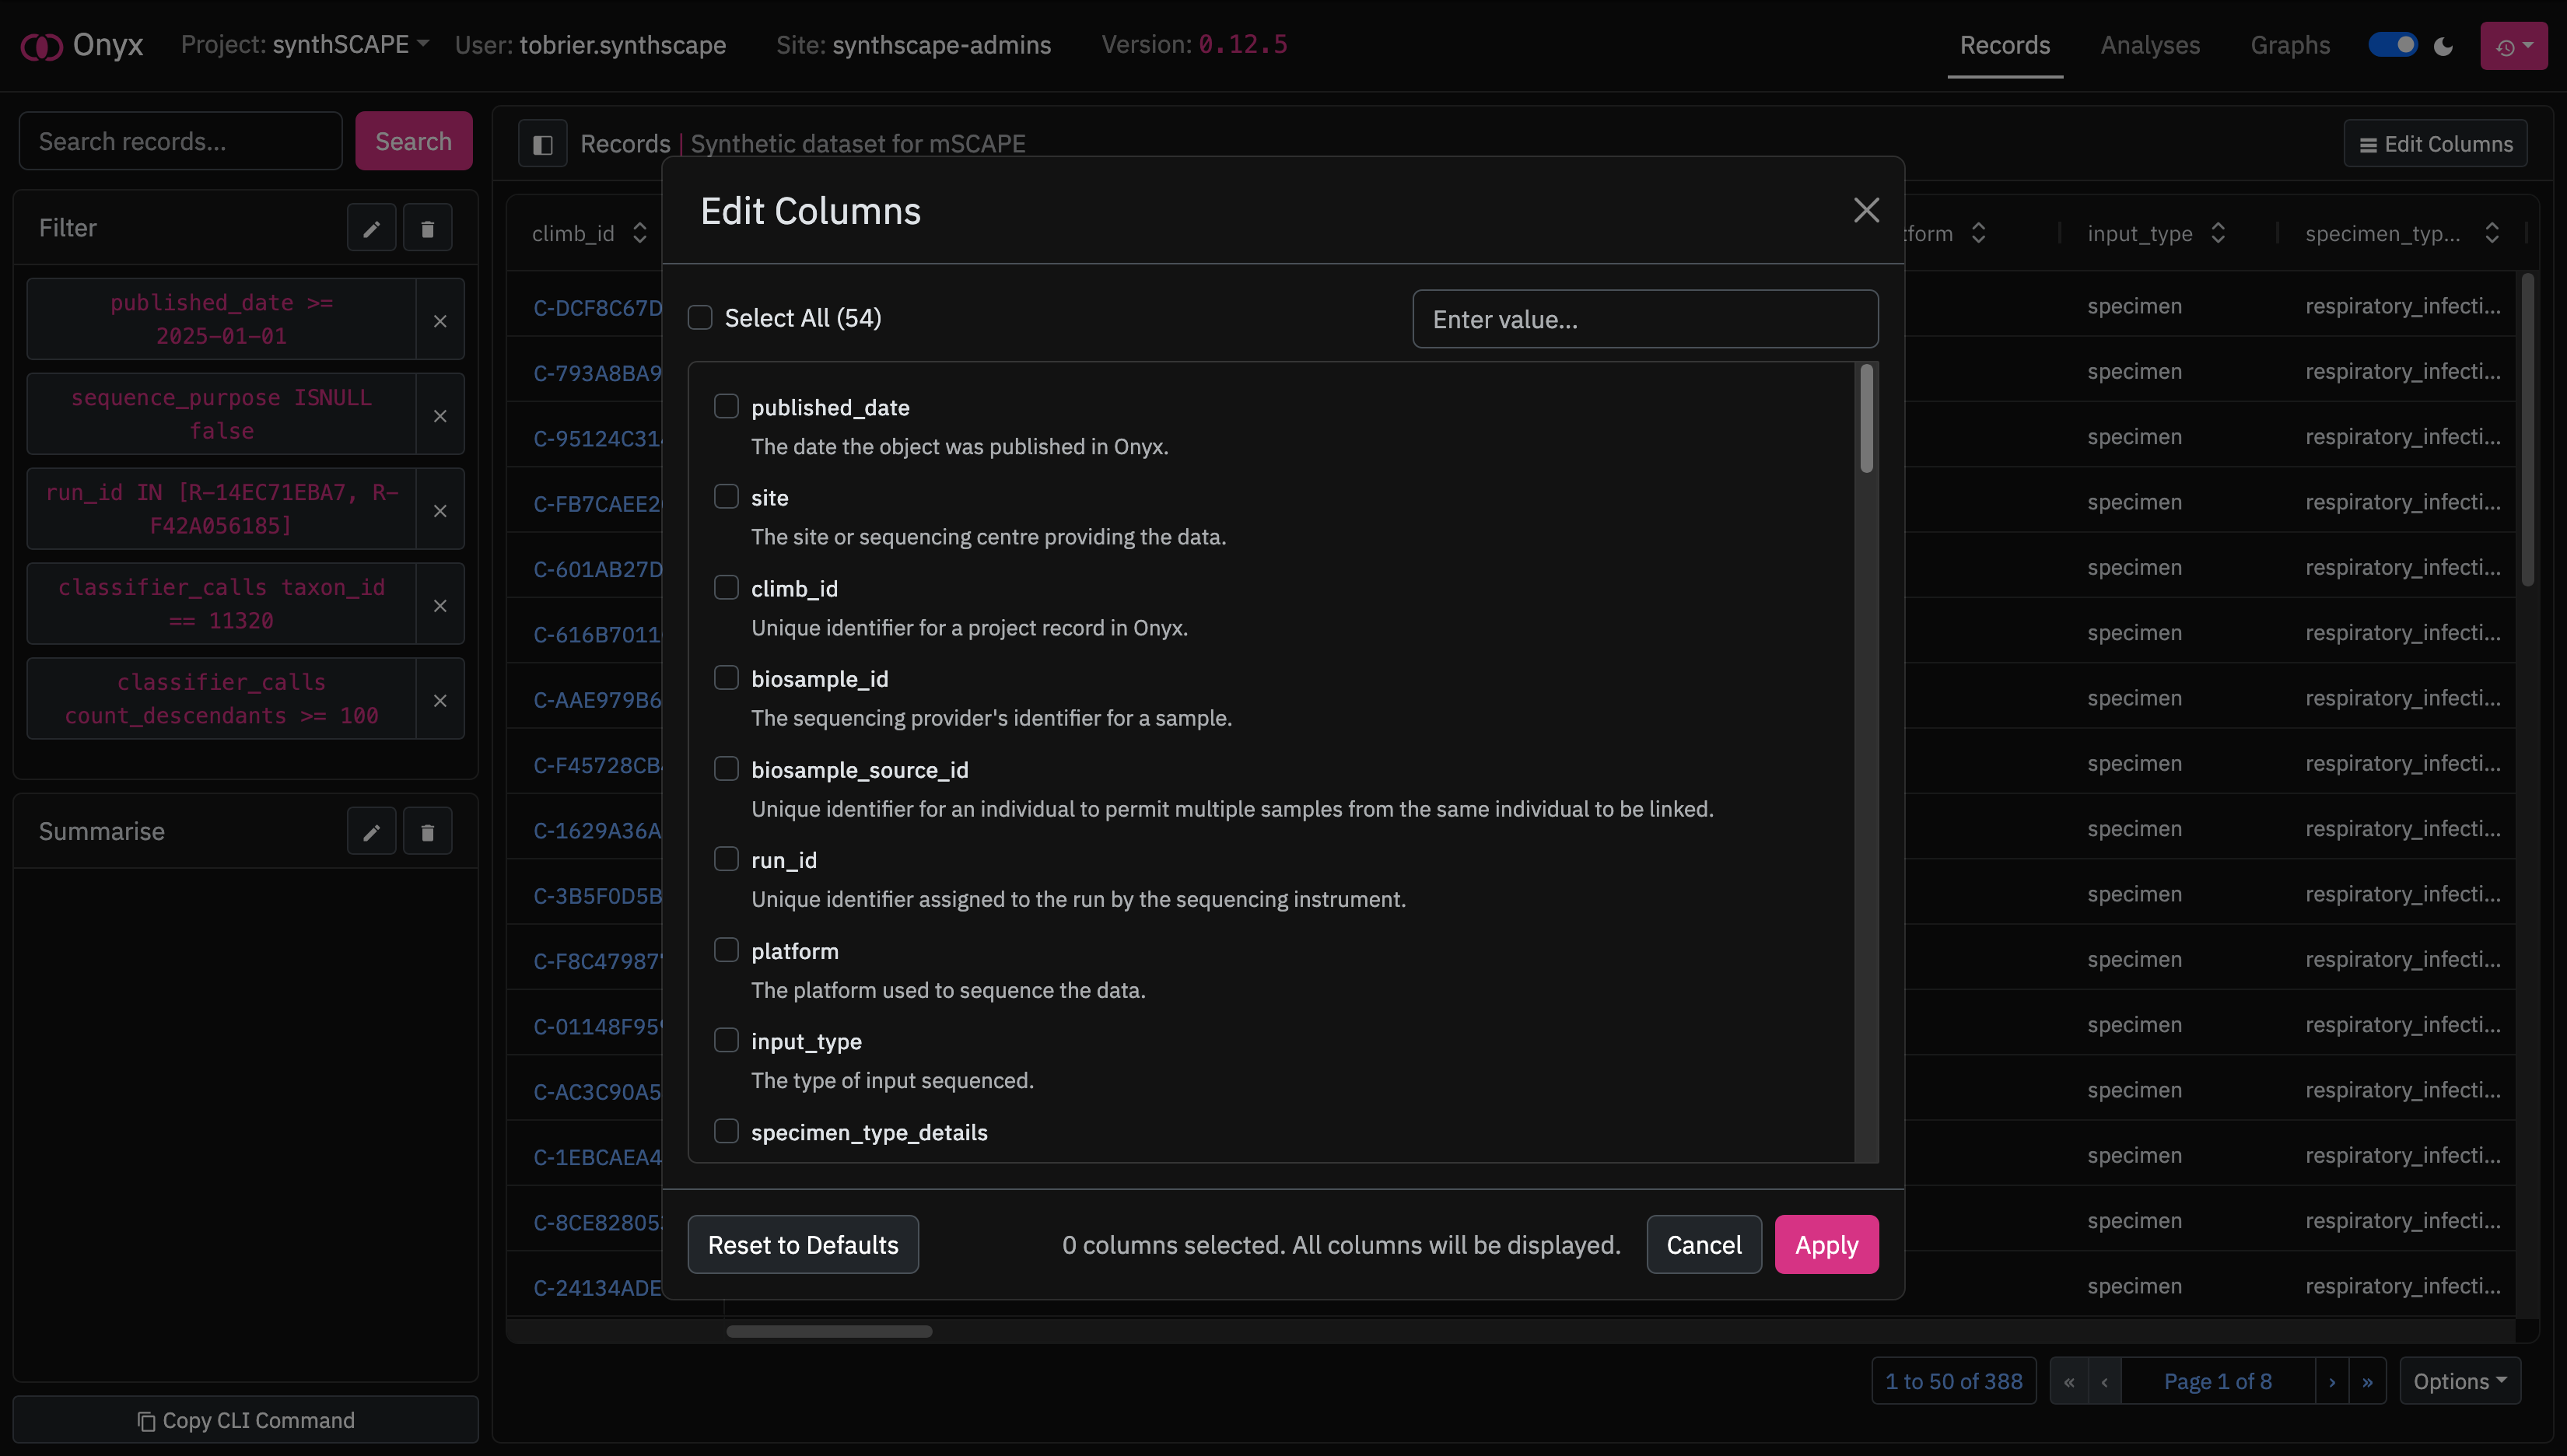This screenshot has width=2567, height=1456.
Task: Go to first page of records
Action: tap(2069, 1381)
